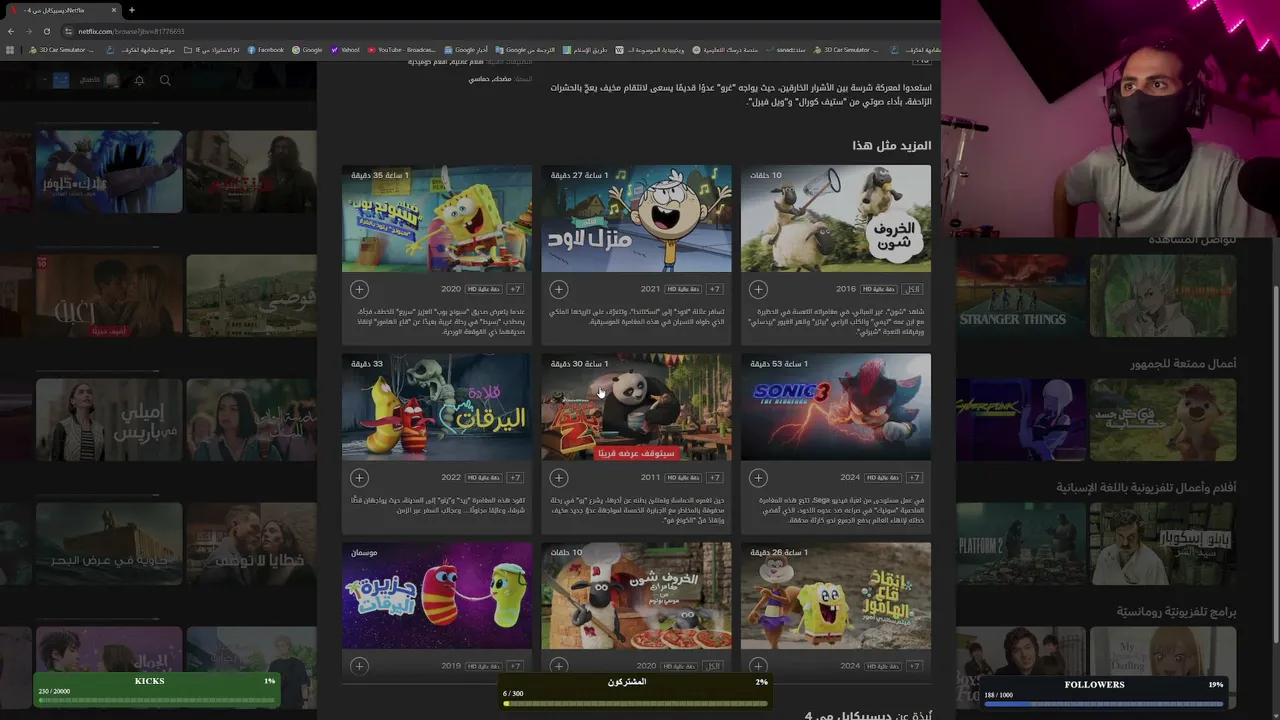
Task: Click the 'المزيد مثل هذا' section heading
Action: (892, 145)
